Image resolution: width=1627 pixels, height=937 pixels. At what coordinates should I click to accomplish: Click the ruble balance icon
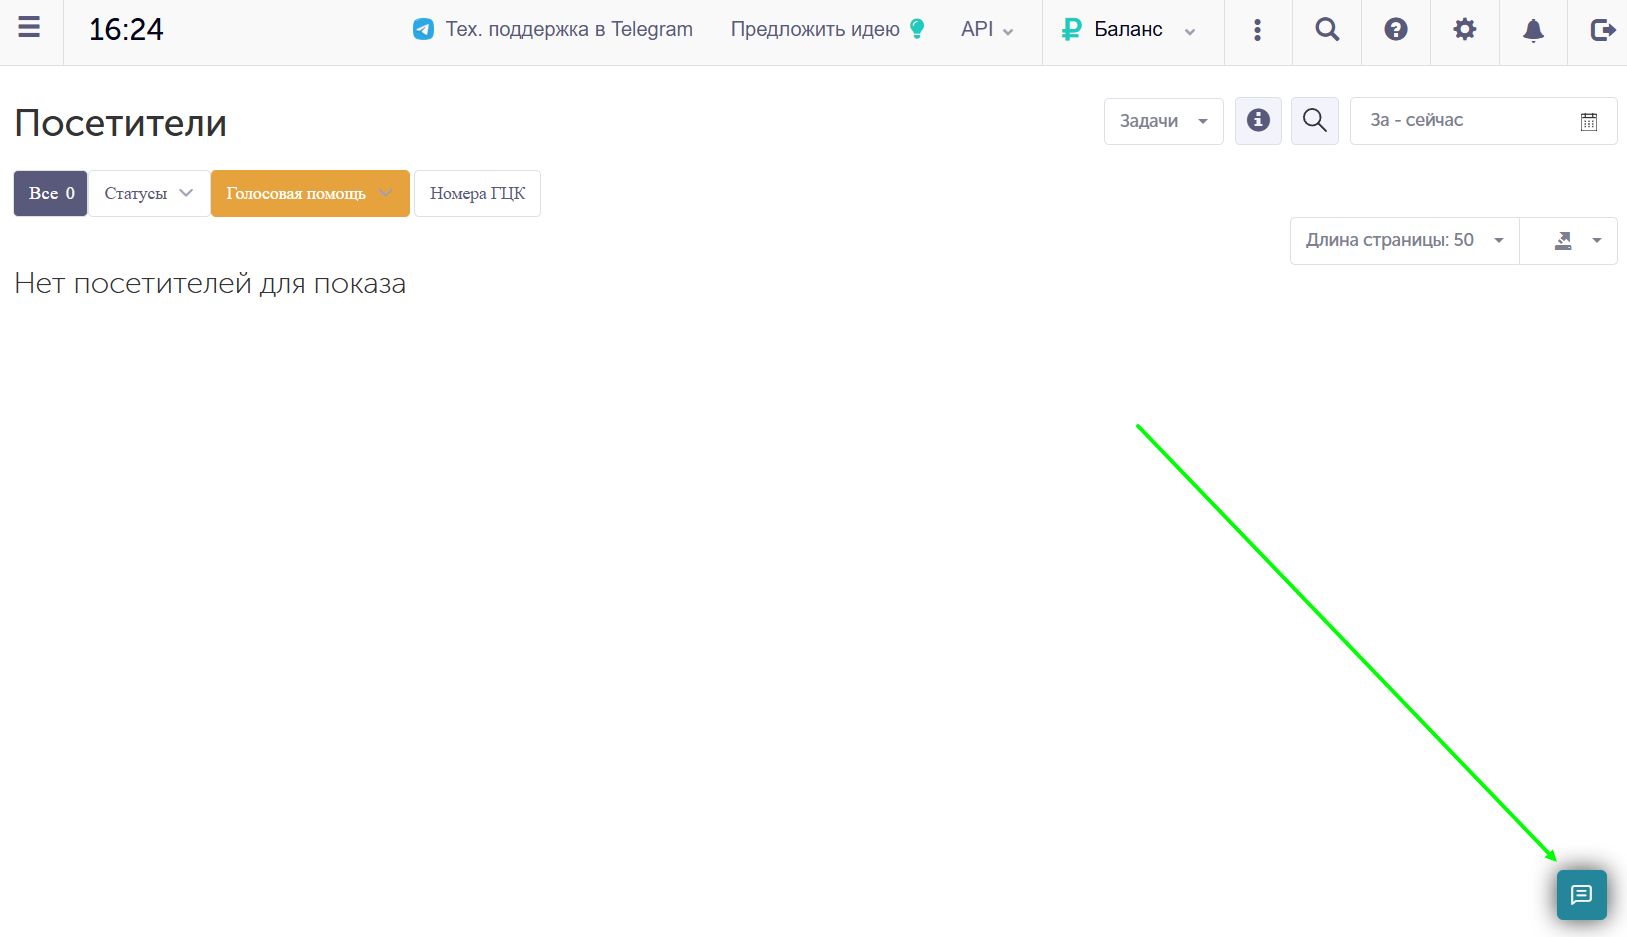click(1071, 30)
